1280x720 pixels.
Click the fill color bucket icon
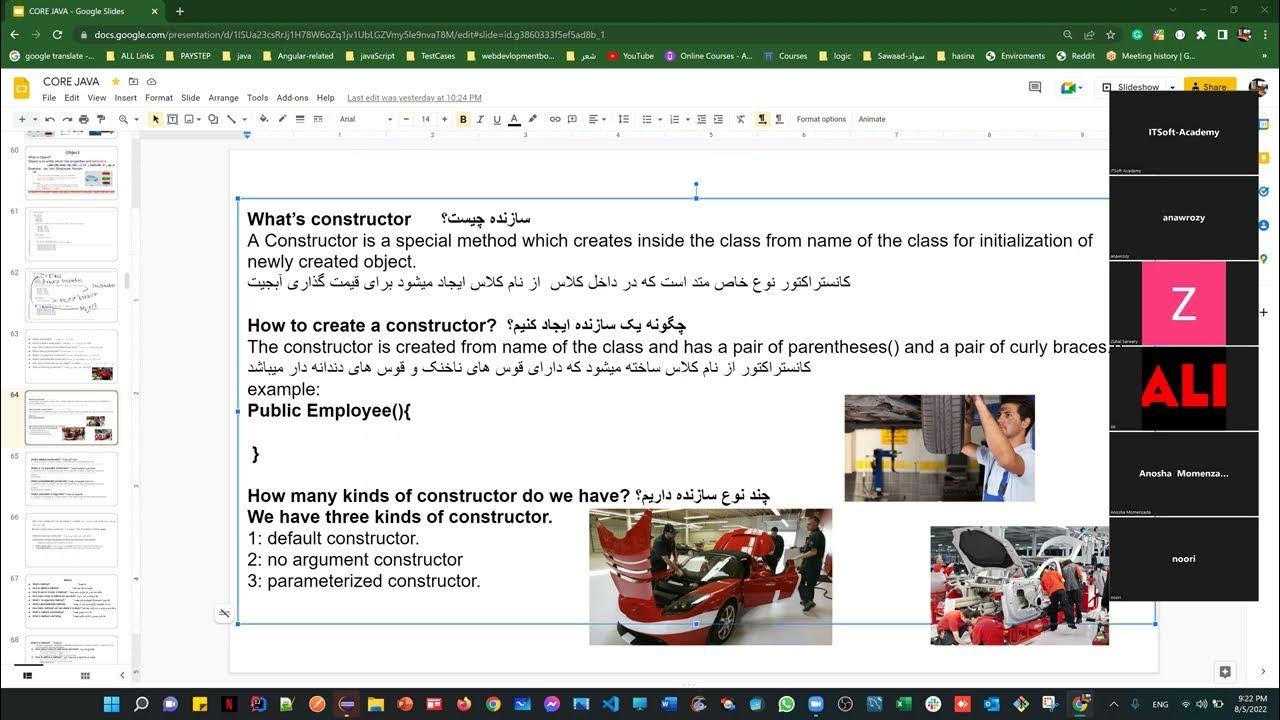[264, 119]
